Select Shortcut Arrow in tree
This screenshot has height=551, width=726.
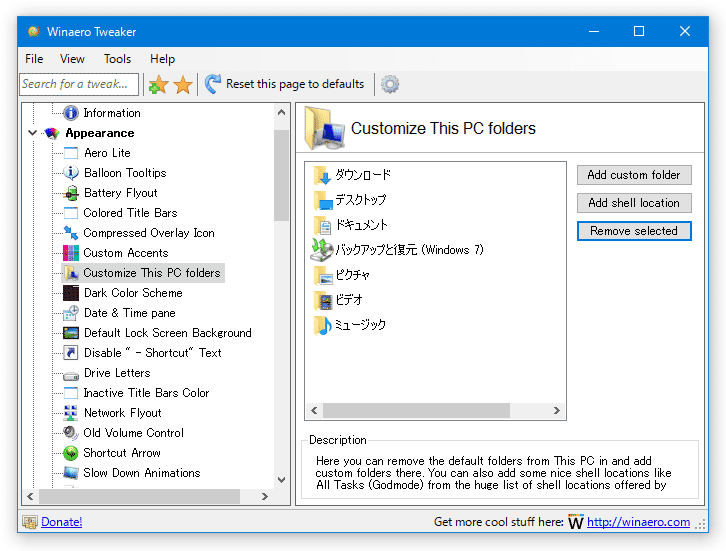122,453
